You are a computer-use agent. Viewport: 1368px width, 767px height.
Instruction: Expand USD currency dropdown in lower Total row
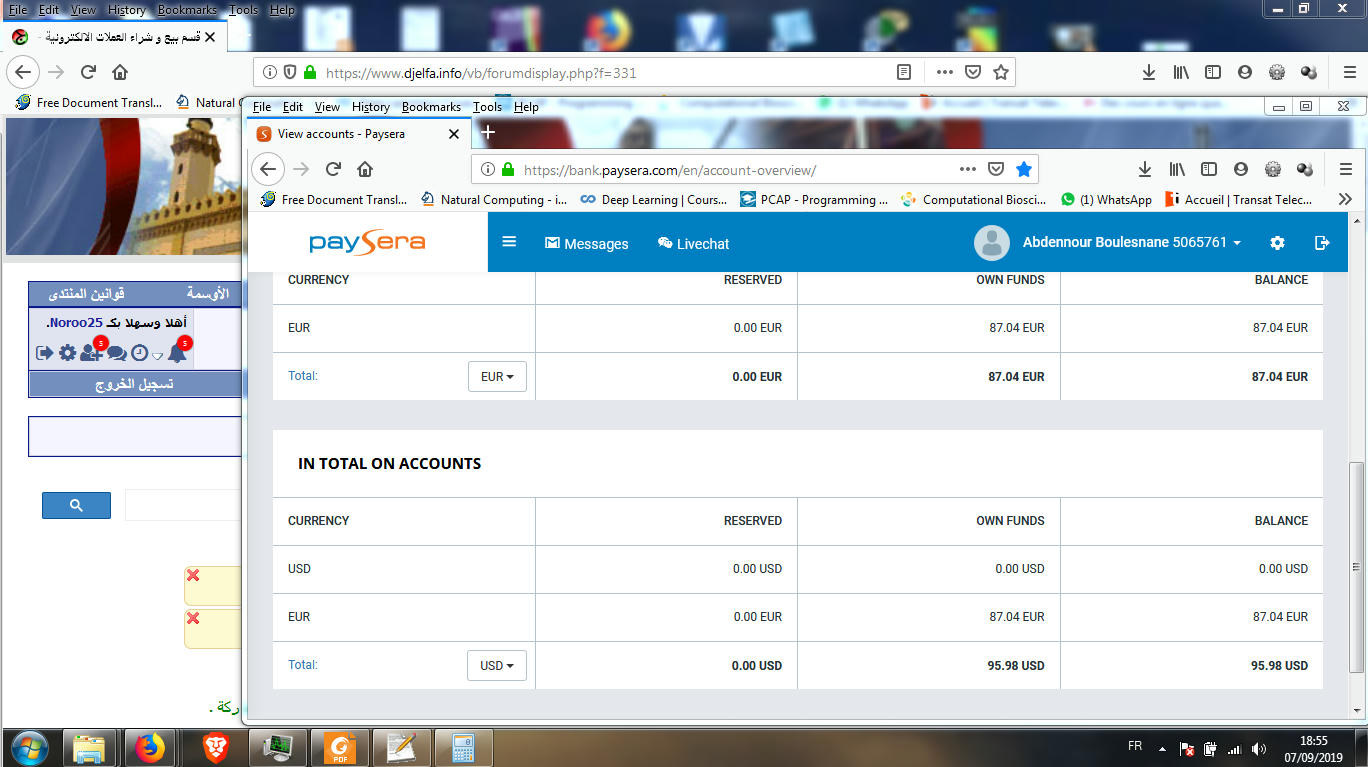[x=497, y=665]
